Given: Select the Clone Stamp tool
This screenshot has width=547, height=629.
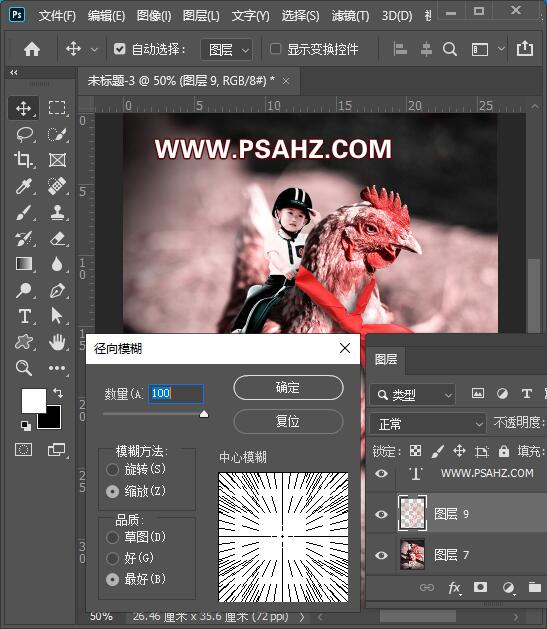Looking at the screenshot, I should (x=58, y=212).
